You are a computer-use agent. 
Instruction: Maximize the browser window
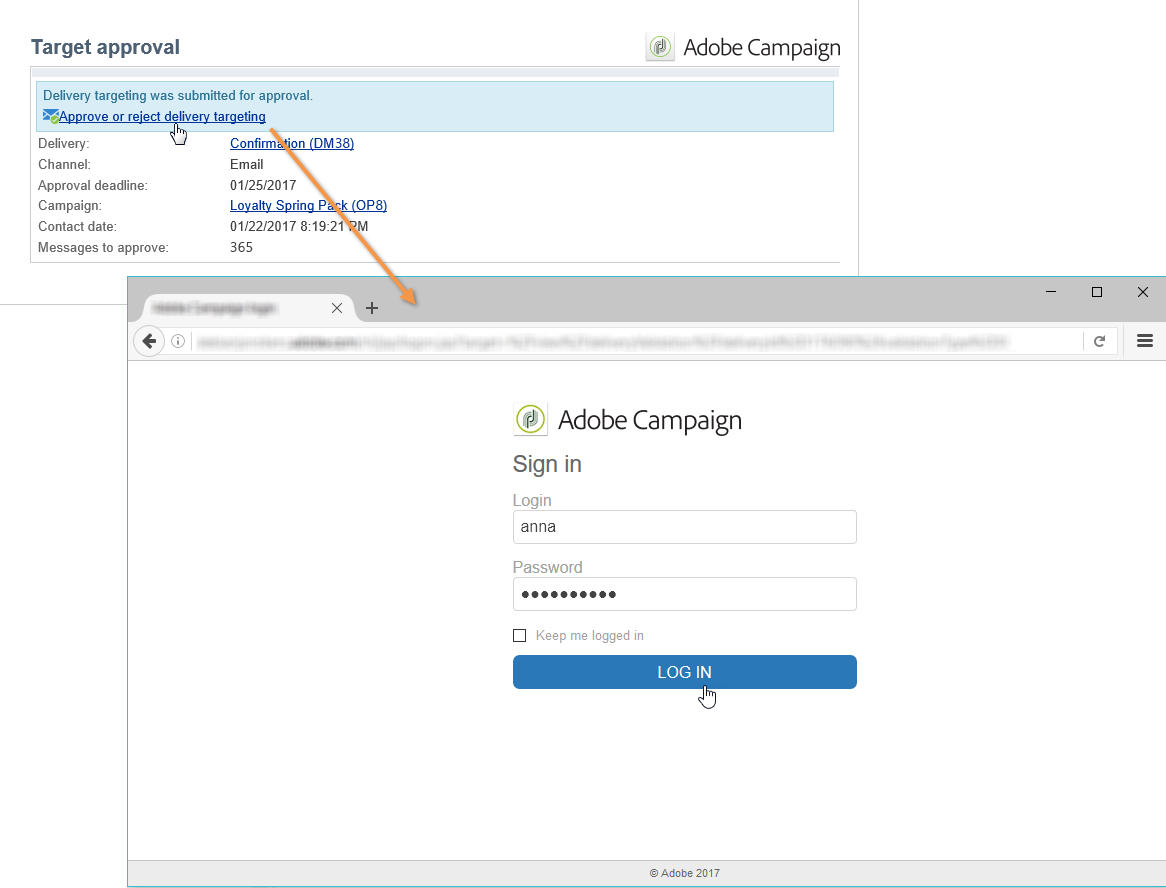1097,292
